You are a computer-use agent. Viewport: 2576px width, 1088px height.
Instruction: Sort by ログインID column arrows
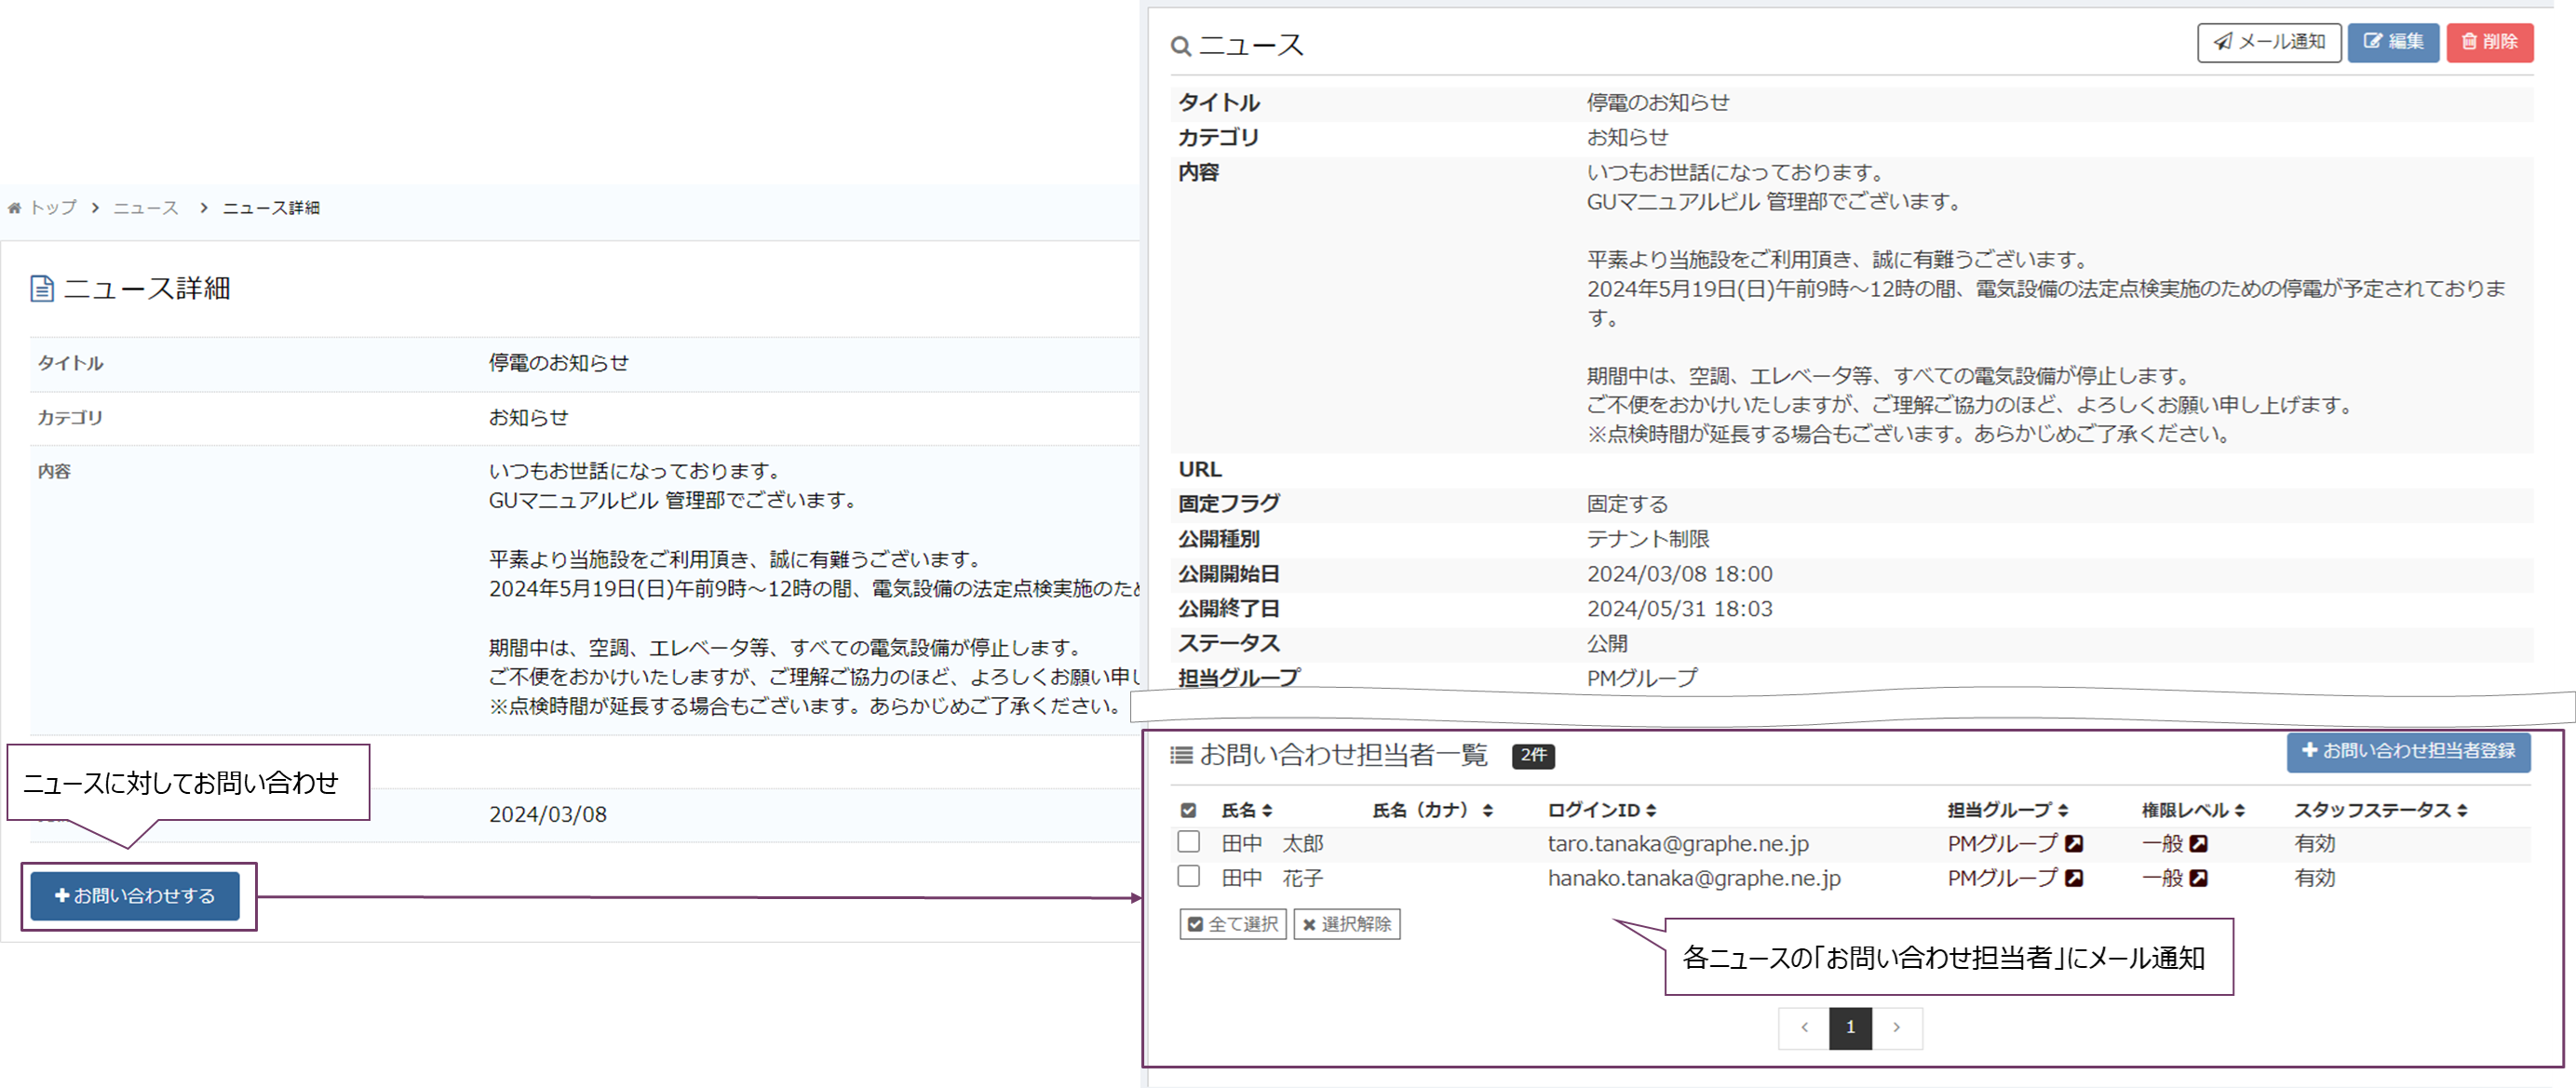pyautogui.click(x=1651, y=811)
